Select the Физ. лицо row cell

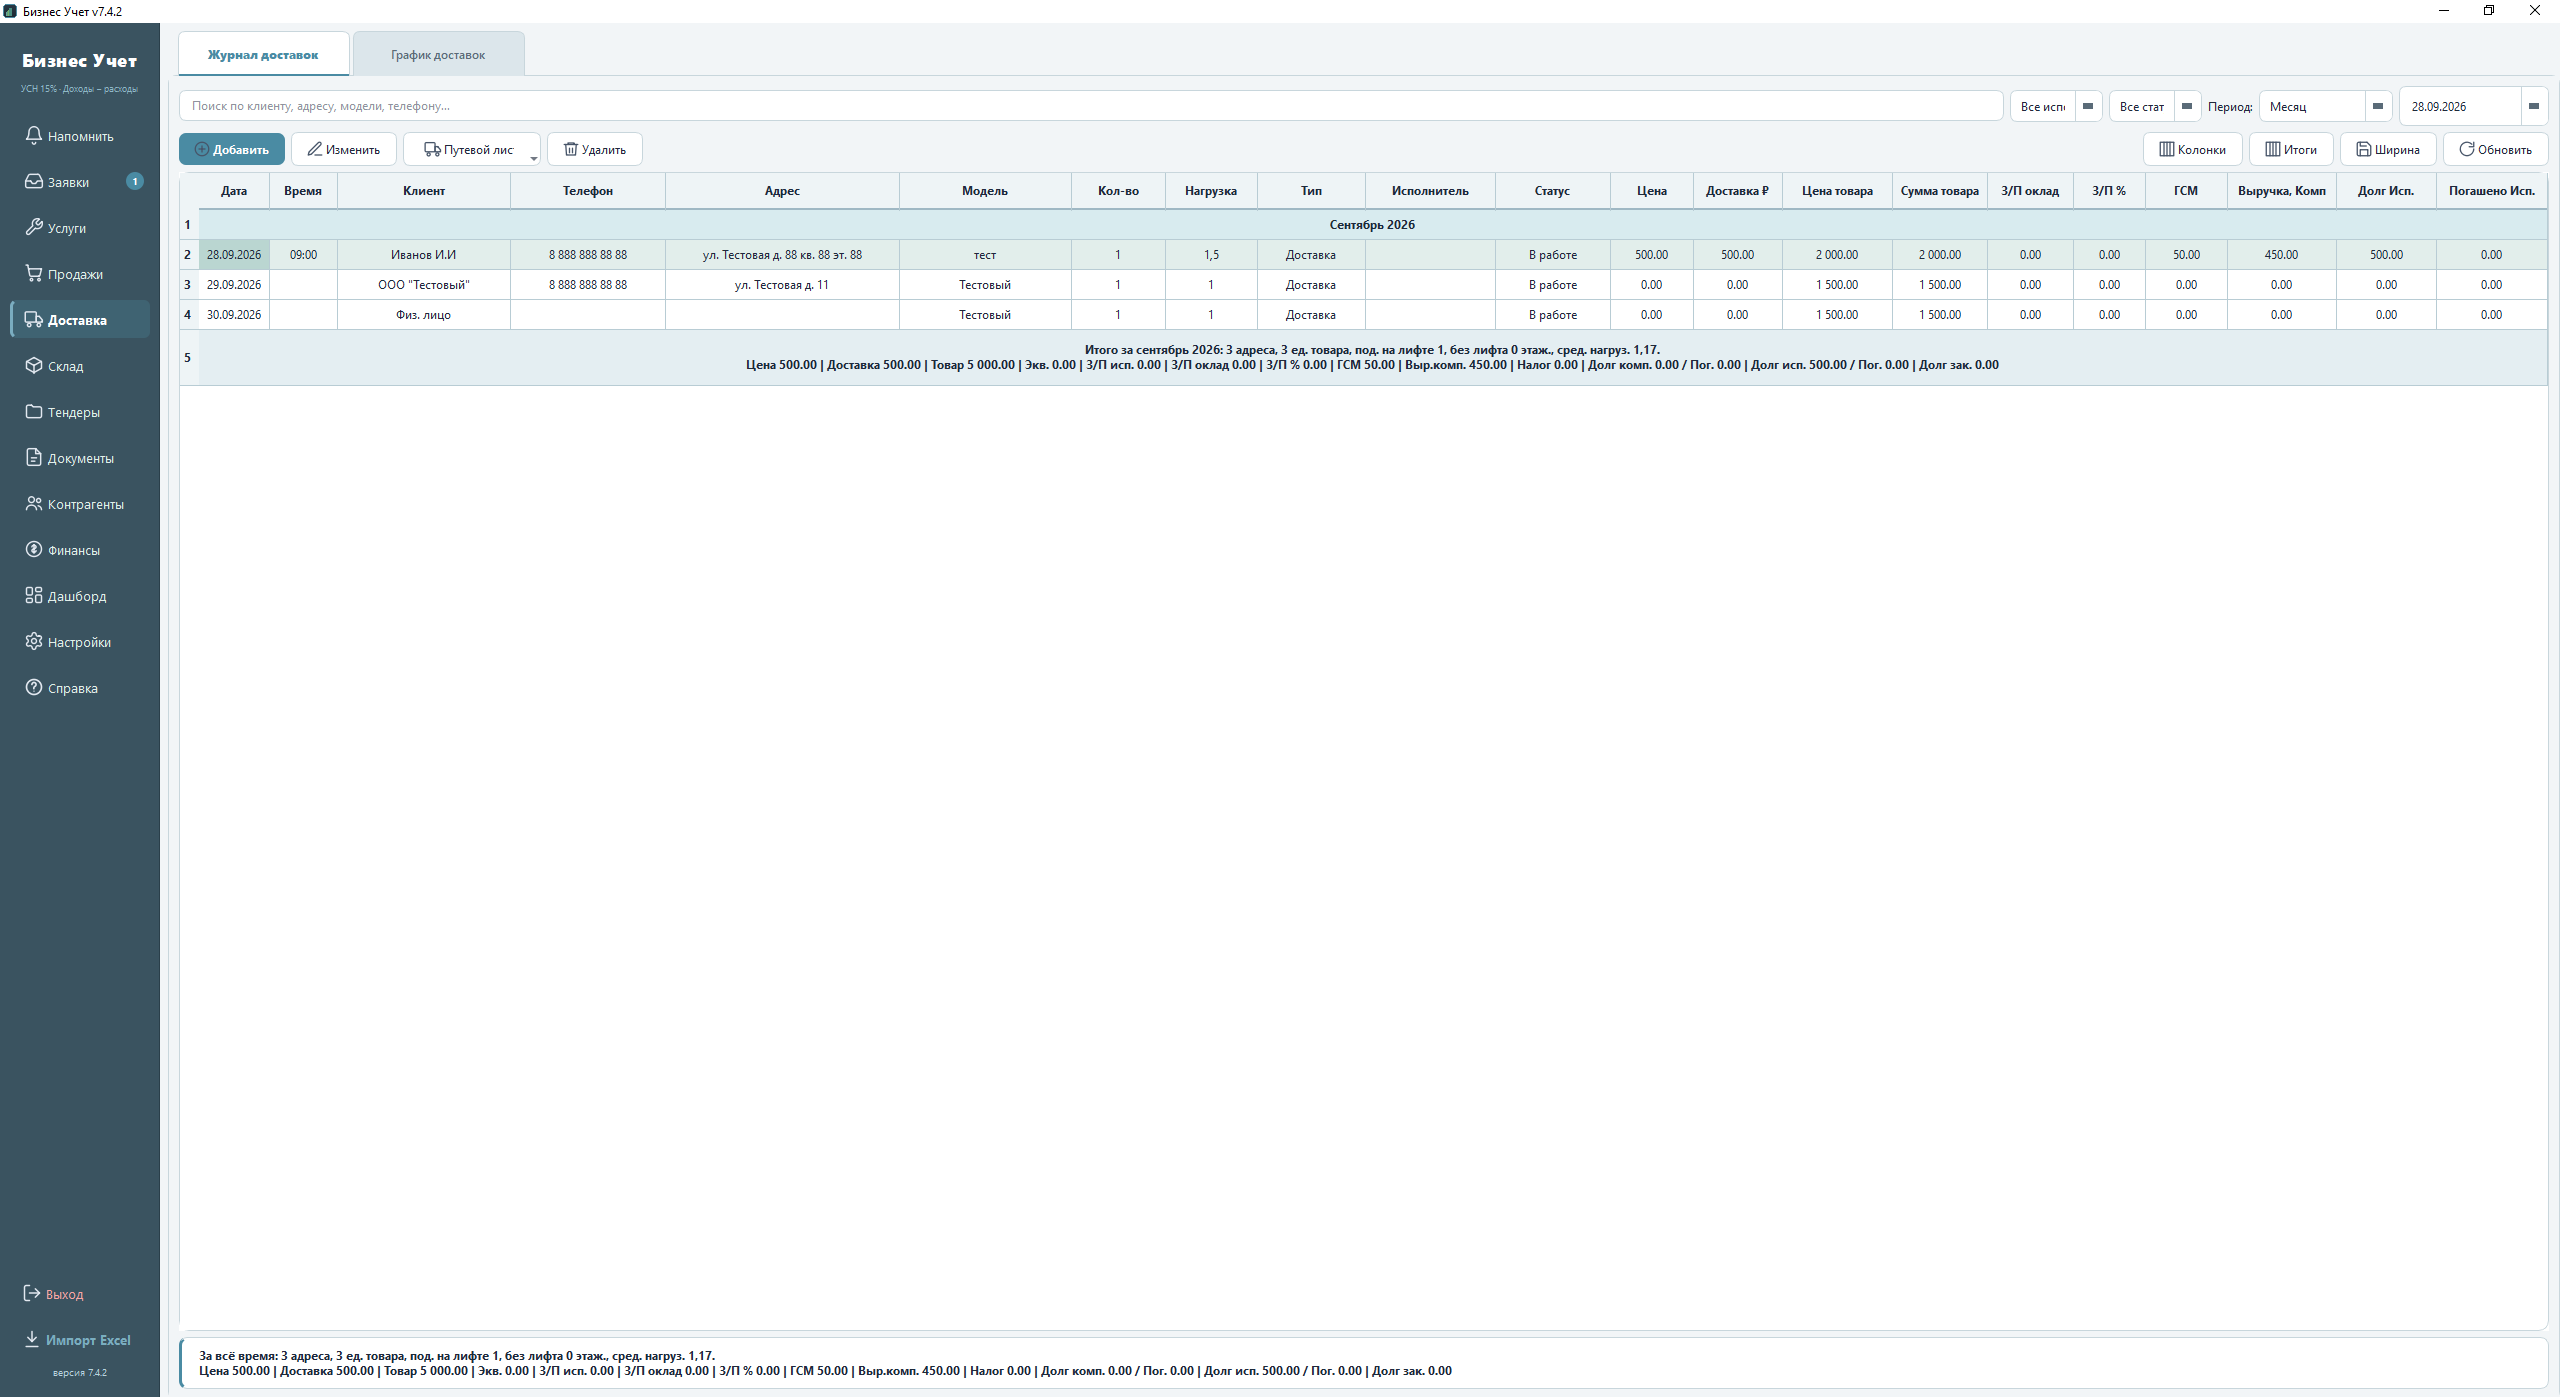[x=424, y=315]
